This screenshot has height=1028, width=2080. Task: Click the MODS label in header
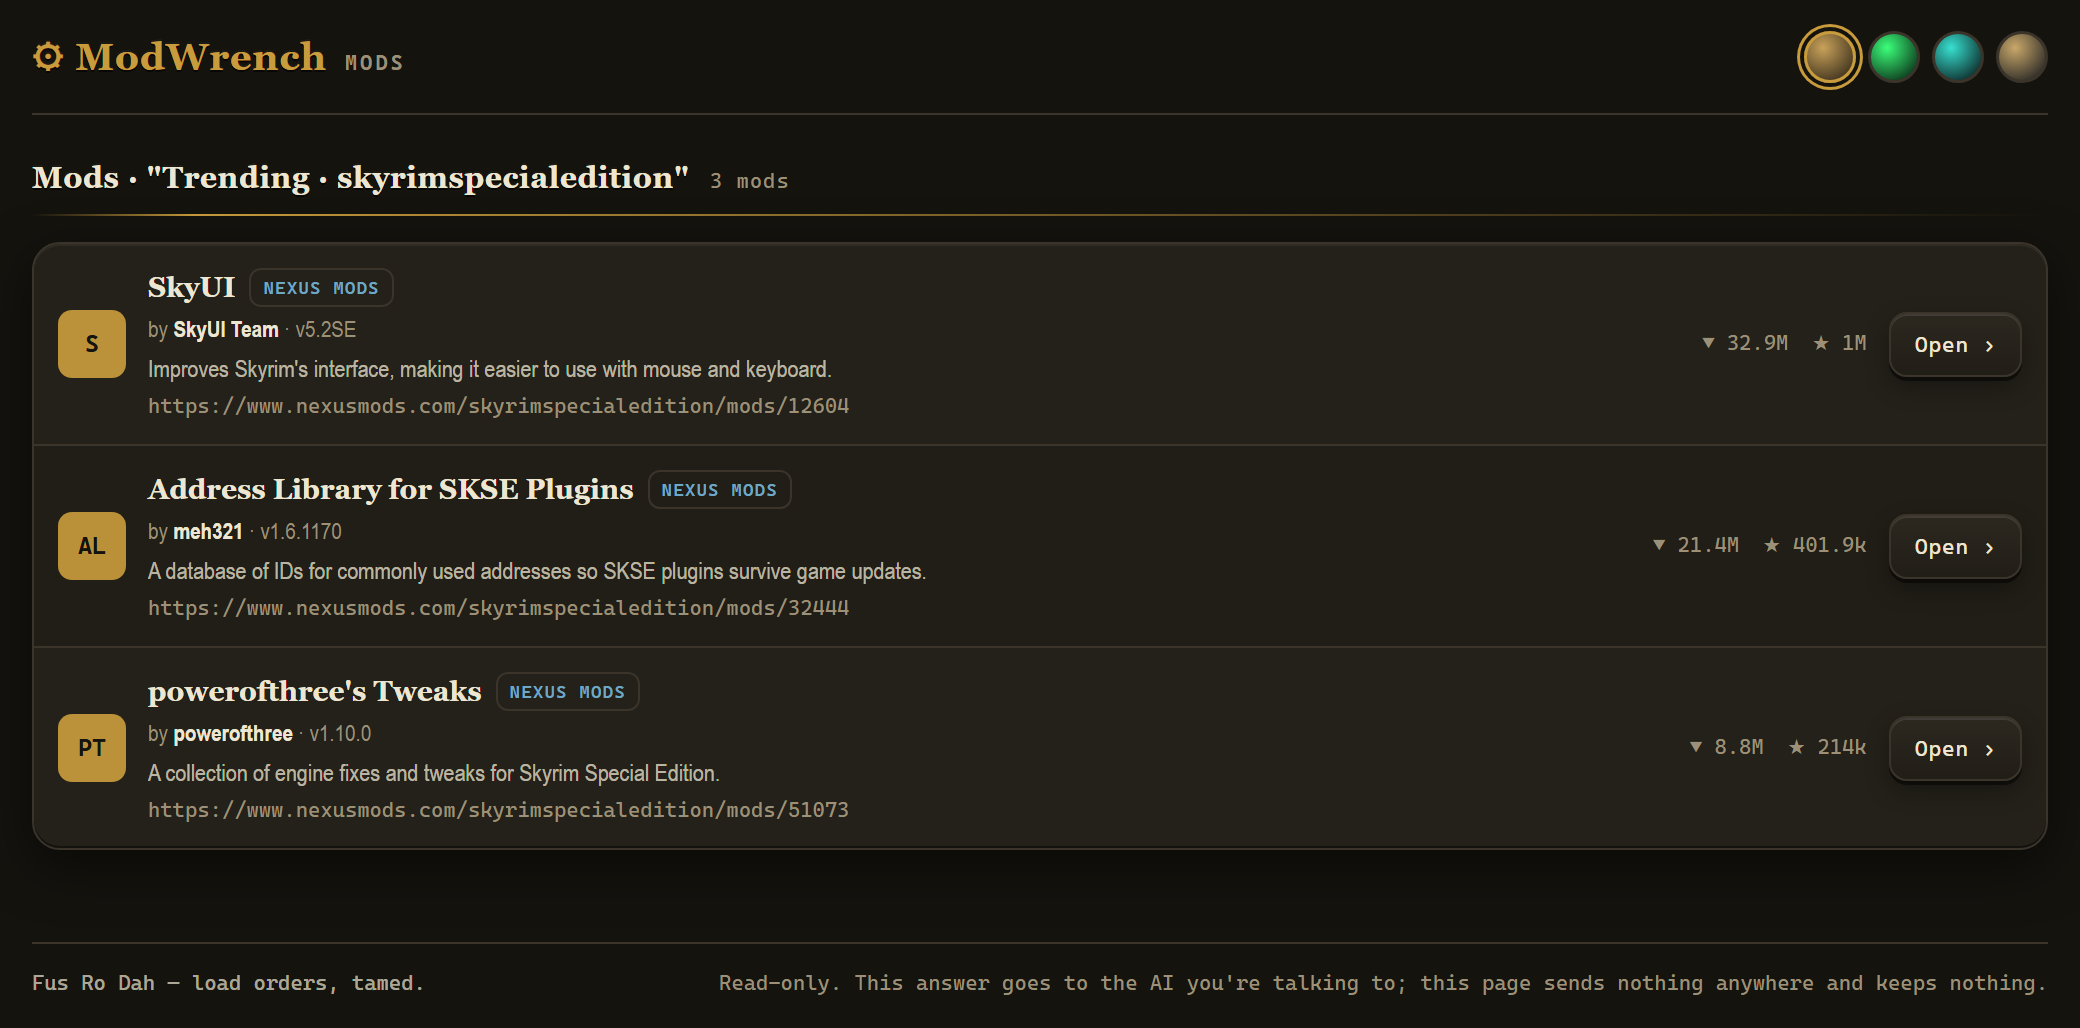374,63
